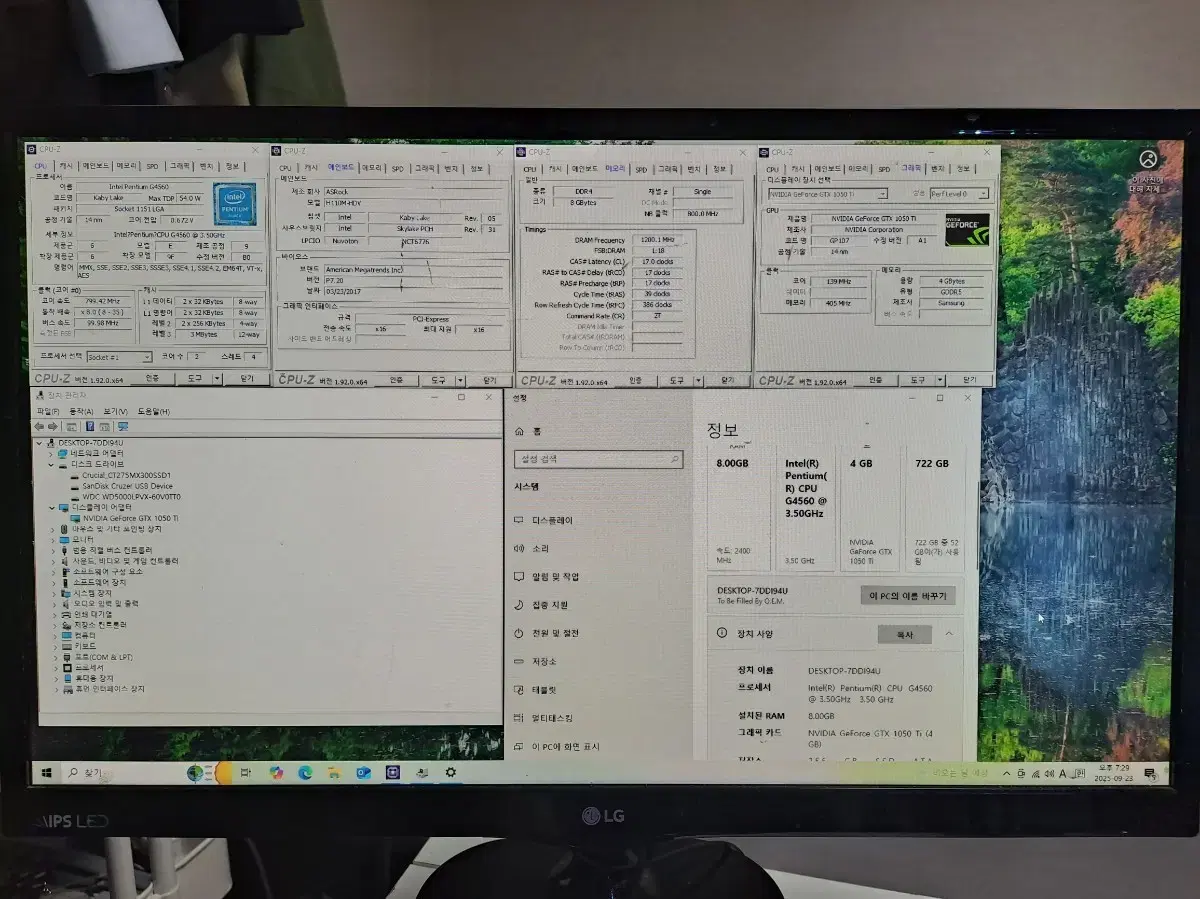
Task: Launch Microsoft Edge from the taskbar
Action: pos(304,775)
